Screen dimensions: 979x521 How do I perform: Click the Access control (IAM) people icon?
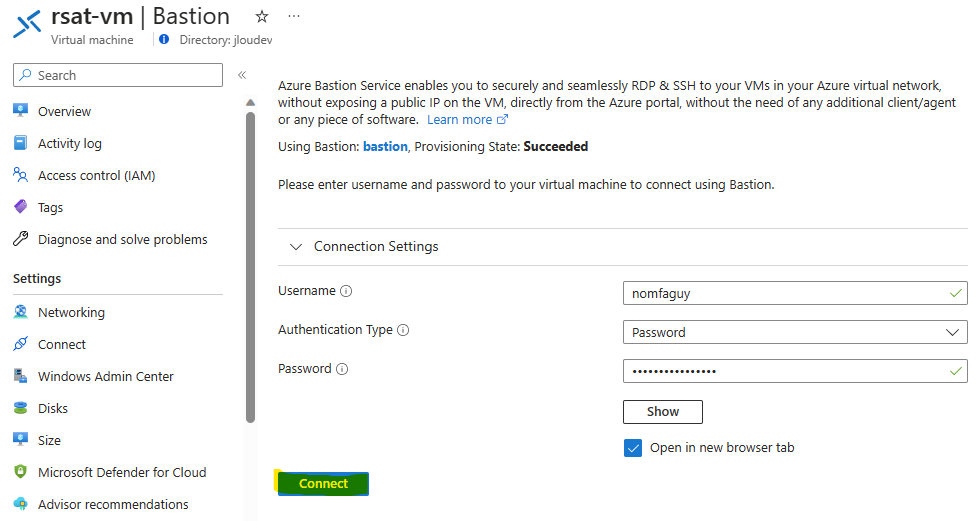pyautogui.click(x=21, y=175)
